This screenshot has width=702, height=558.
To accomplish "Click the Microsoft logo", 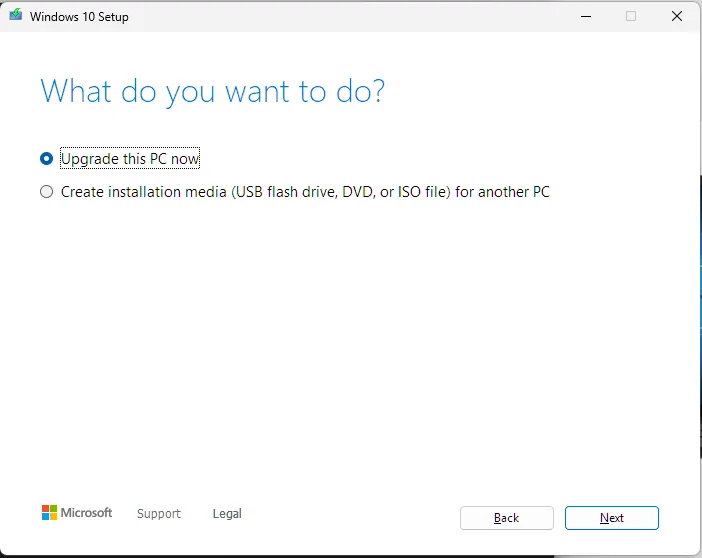I will (77, 512).
